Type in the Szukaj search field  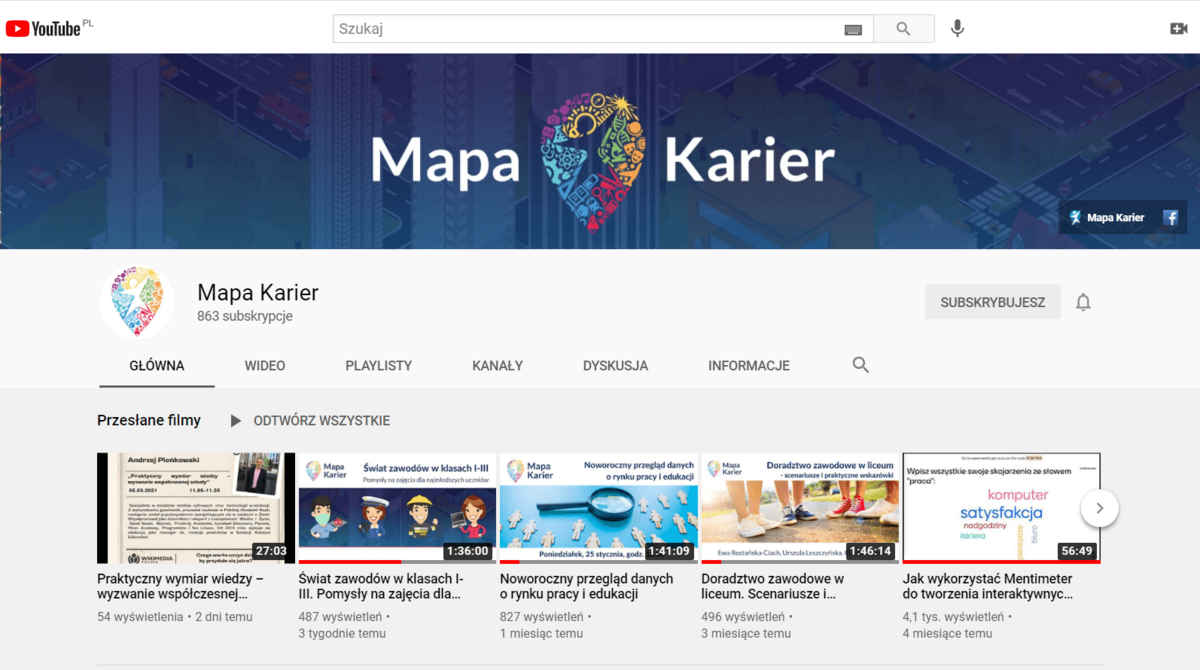pyautogui.click(x=590, y=29)
